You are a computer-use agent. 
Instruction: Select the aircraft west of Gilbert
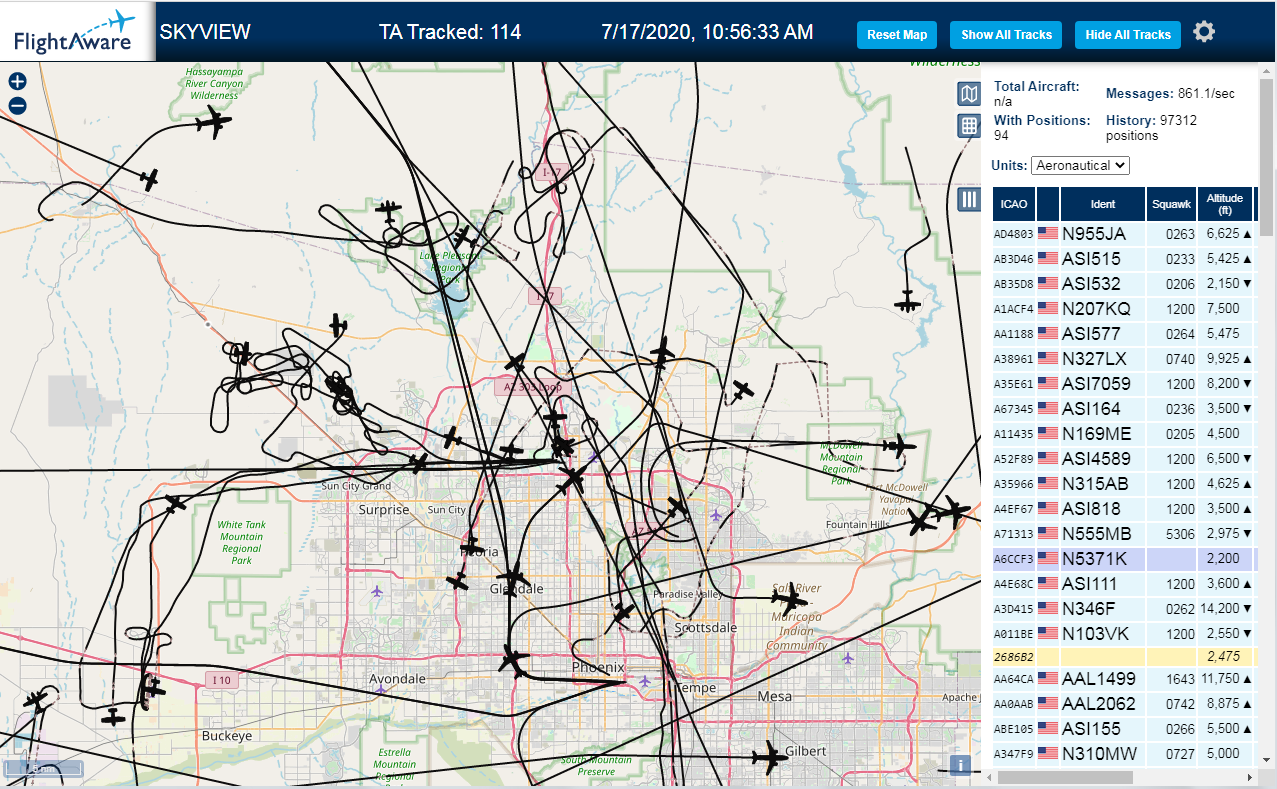click(x=770, y=757)
